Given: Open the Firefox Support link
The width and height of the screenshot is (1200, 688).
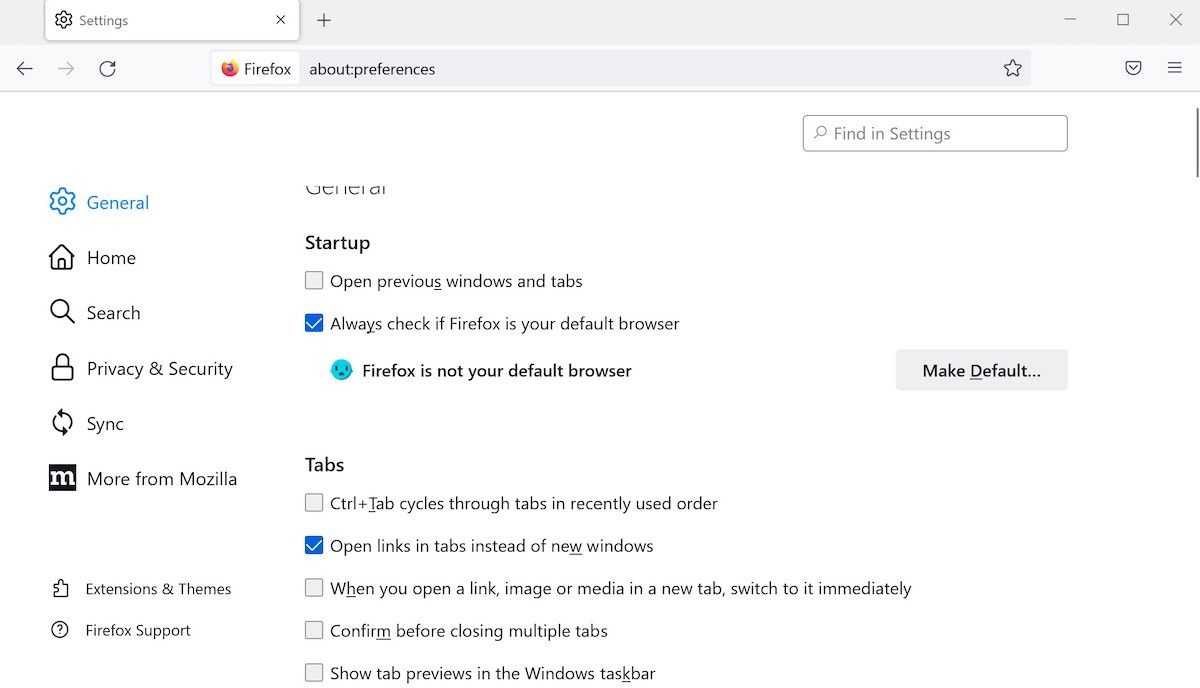Looking at the screenshot, I should tap(137, 631).
